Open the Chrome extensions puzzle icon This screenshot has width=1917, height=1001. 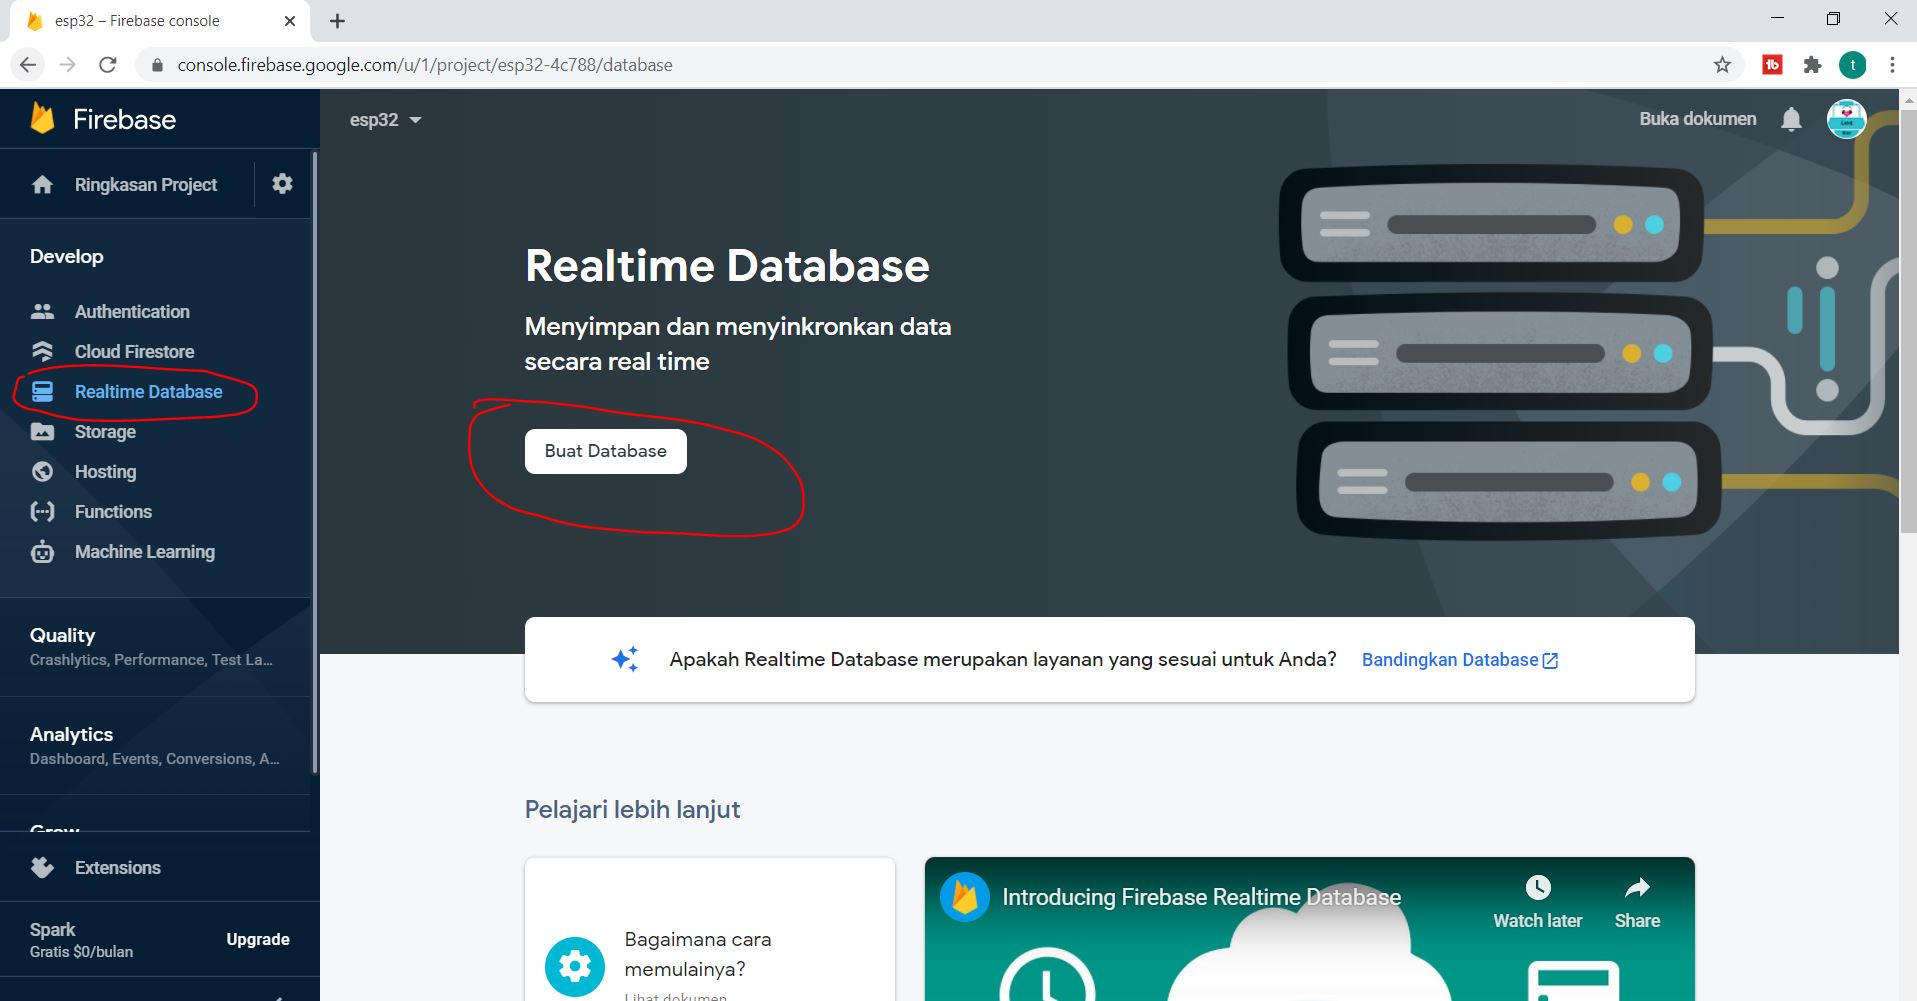tap(1812, 65)
